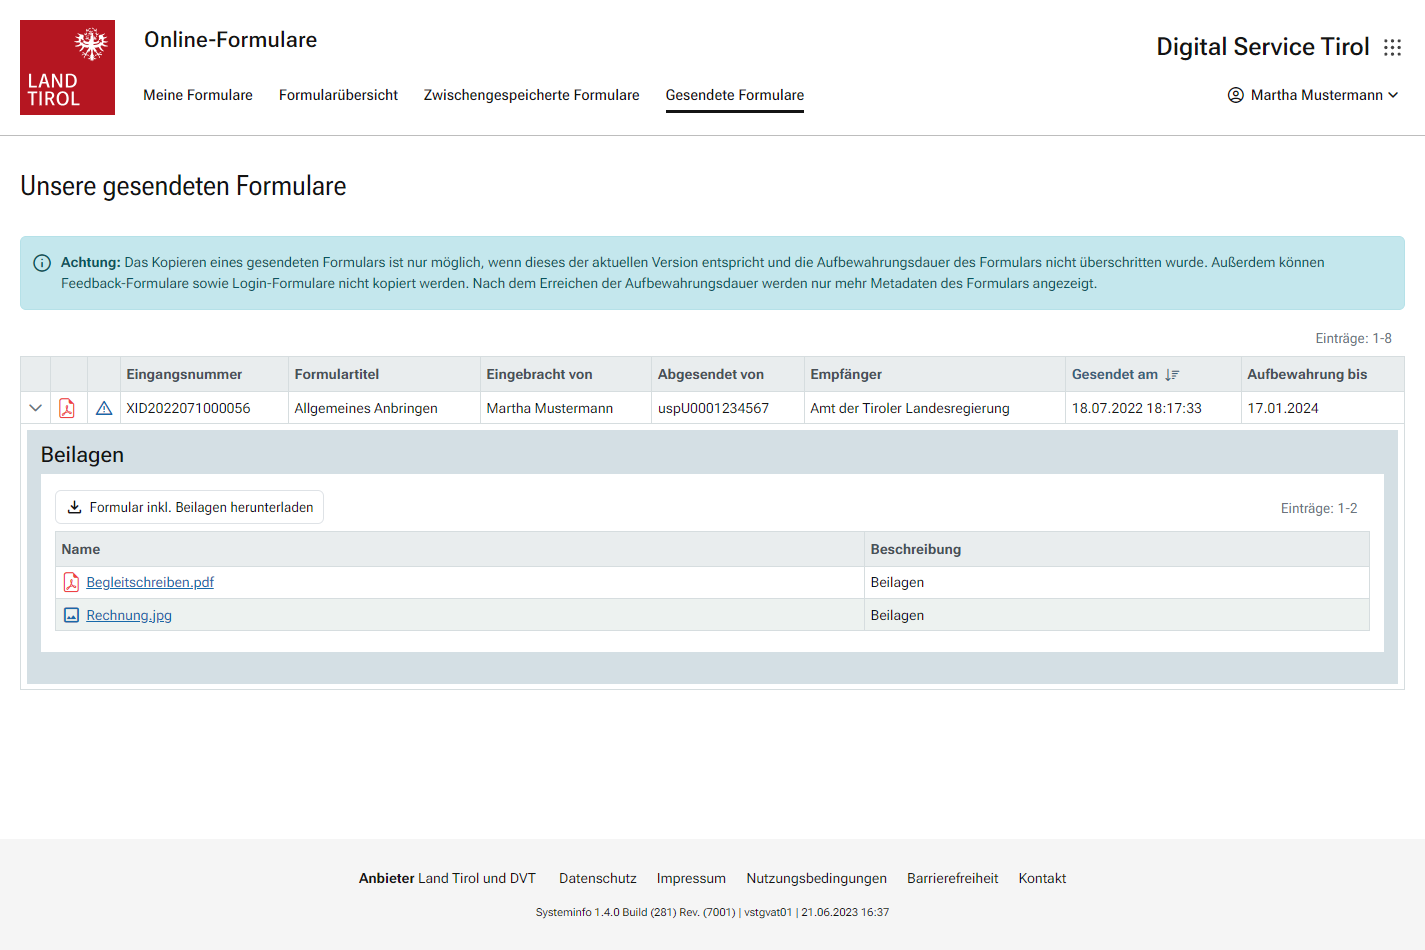The image size is (1425, 950).
Task: Open the Datenschutz footer link
Action: click(597, 878)
